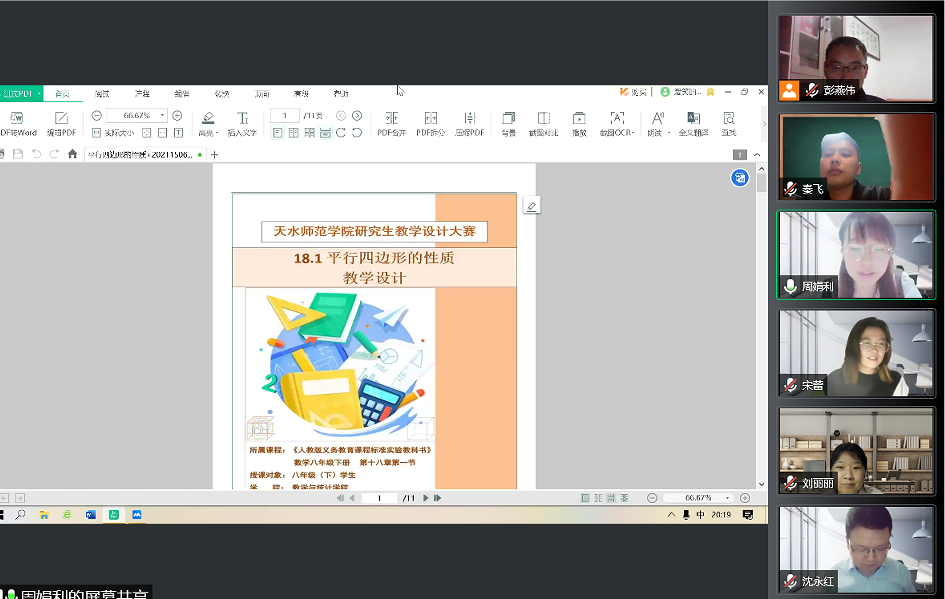Click the home icon beside document tab

[x=72, y=154]
